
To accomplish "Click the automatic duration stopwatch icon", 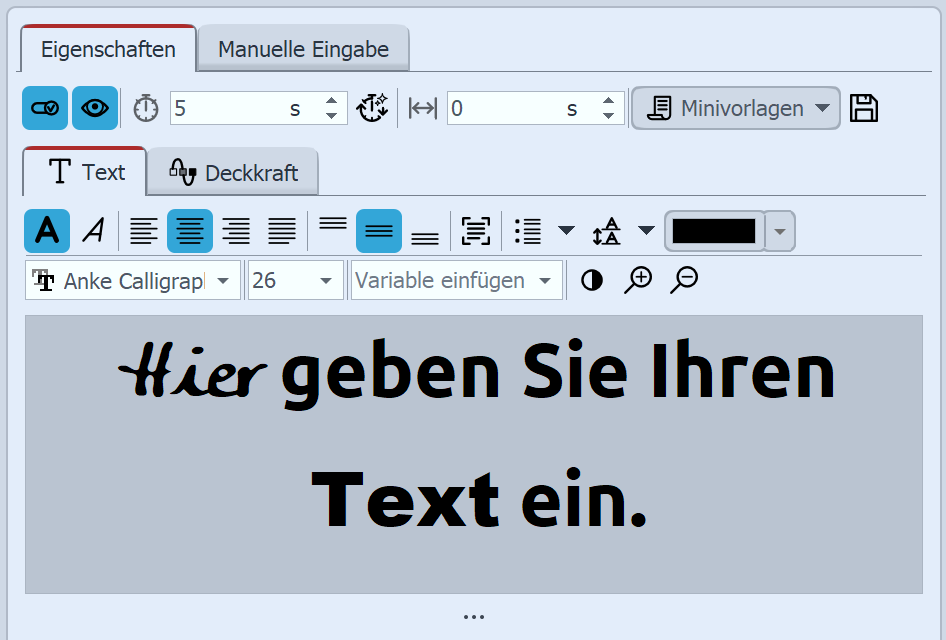I will [x=372, y=108].
